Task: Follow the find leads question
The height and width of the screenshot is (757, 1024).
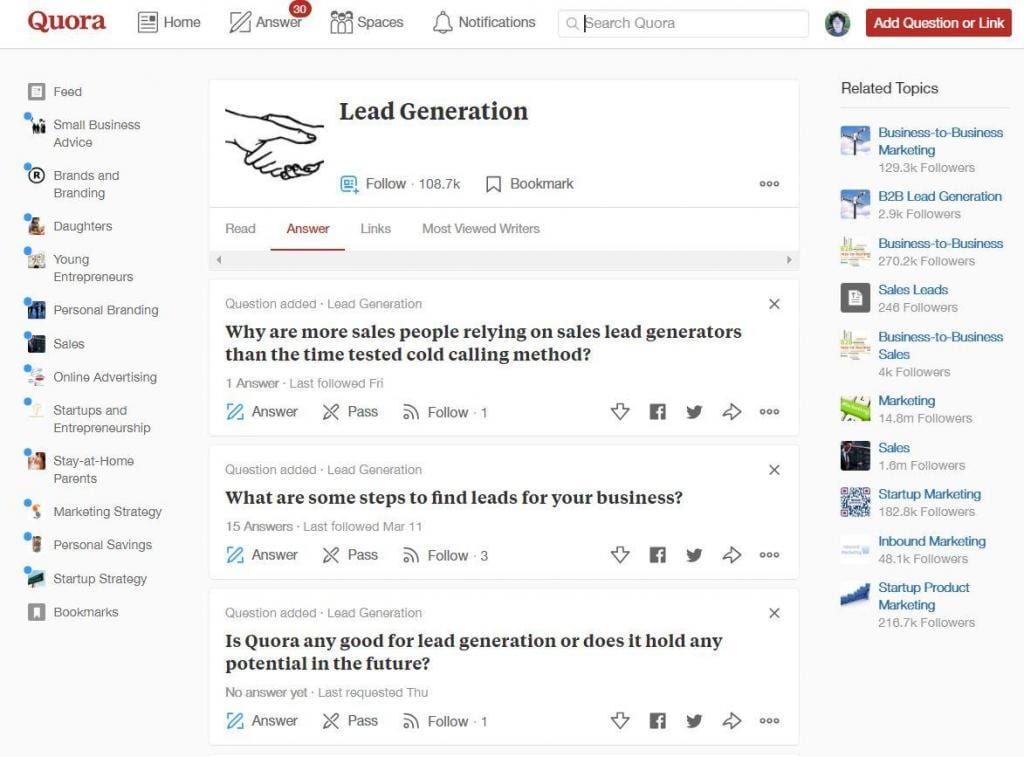Action: tap(445, 555)
